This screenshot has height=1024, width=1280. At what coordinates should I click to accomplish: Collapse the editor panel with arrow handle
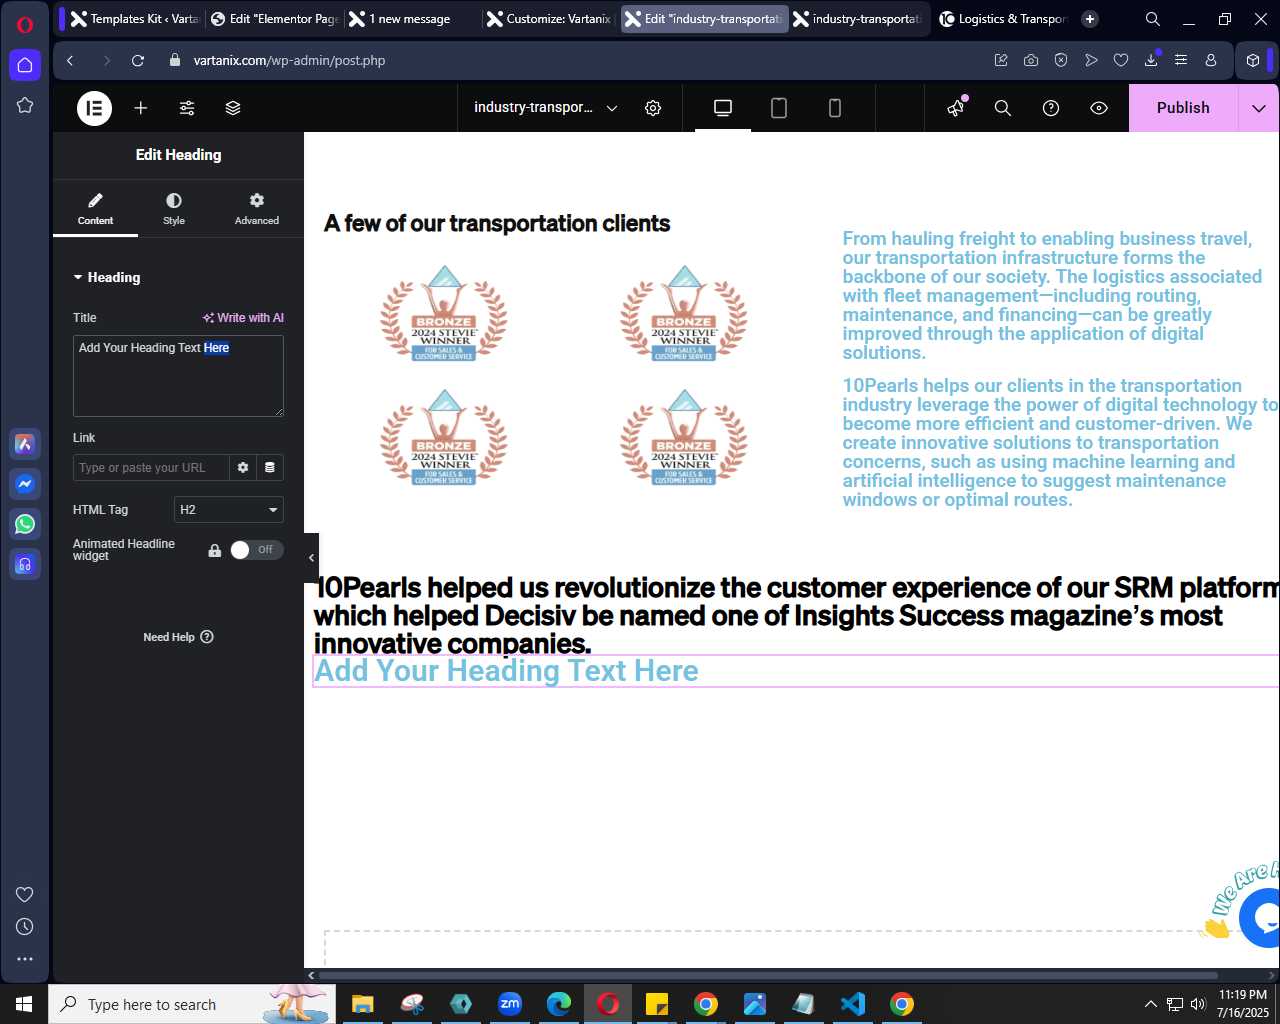coord(311,558)
